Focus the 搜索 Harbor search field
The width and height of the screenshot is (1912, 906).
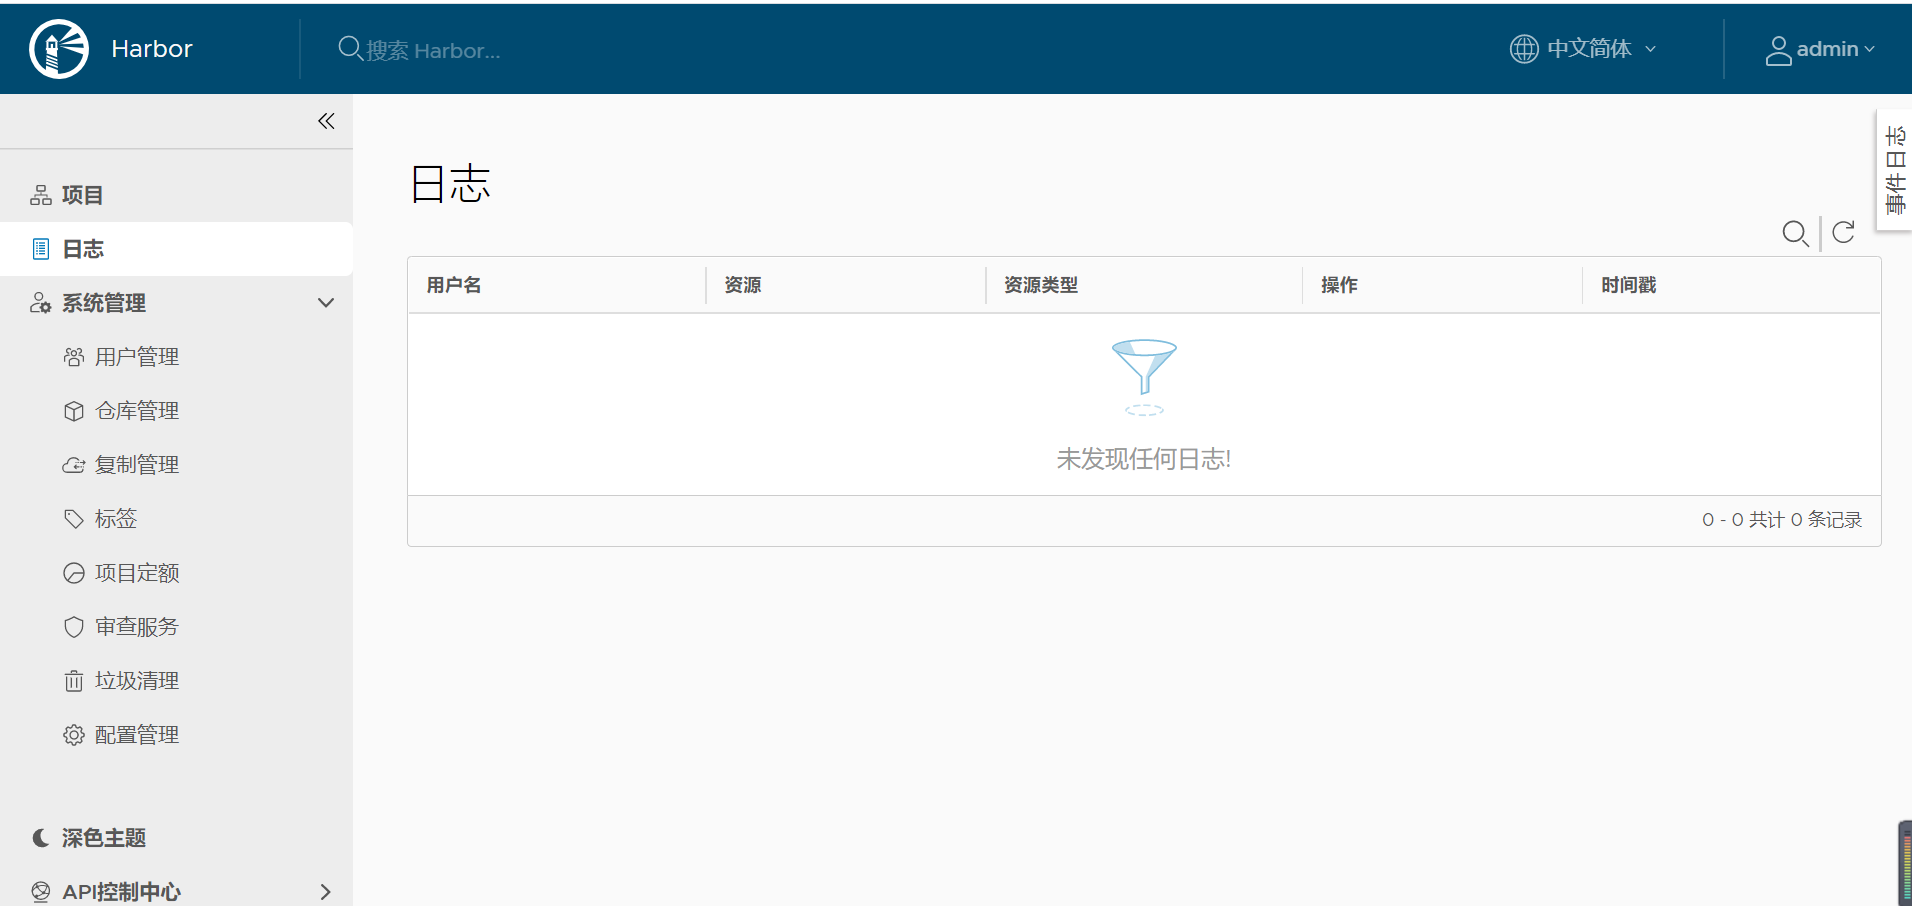pos(433,50)
